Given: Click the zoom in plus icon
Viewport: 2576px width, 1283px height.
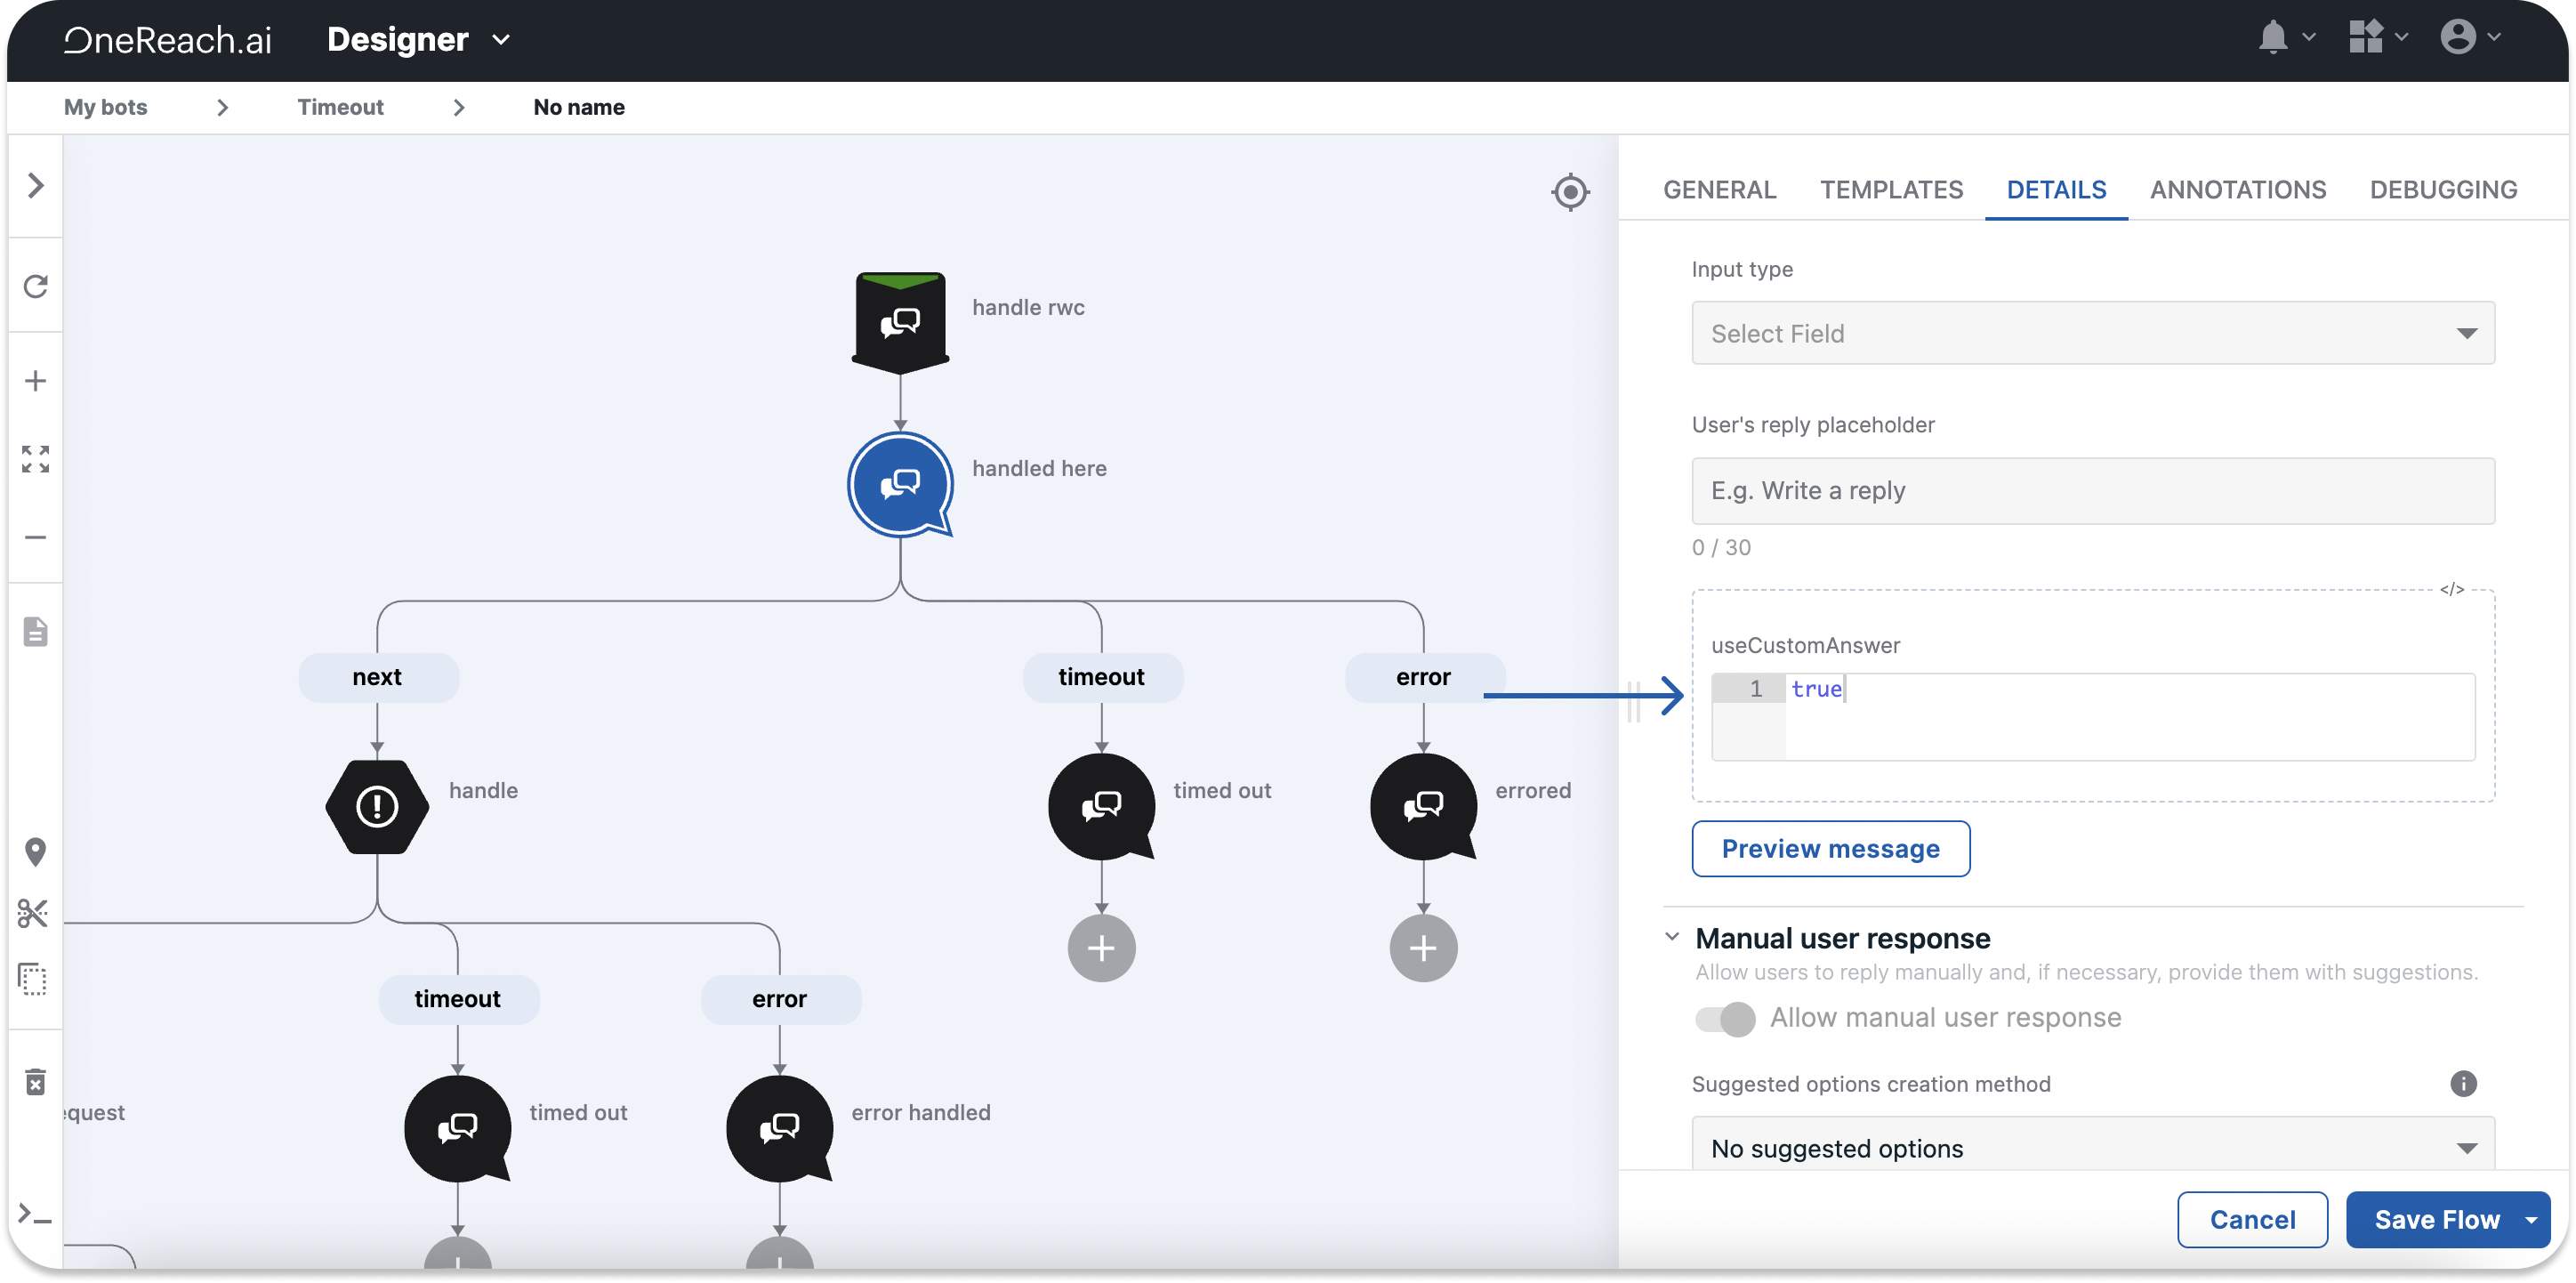Looking at the screenshot, I should coord(36,381).
